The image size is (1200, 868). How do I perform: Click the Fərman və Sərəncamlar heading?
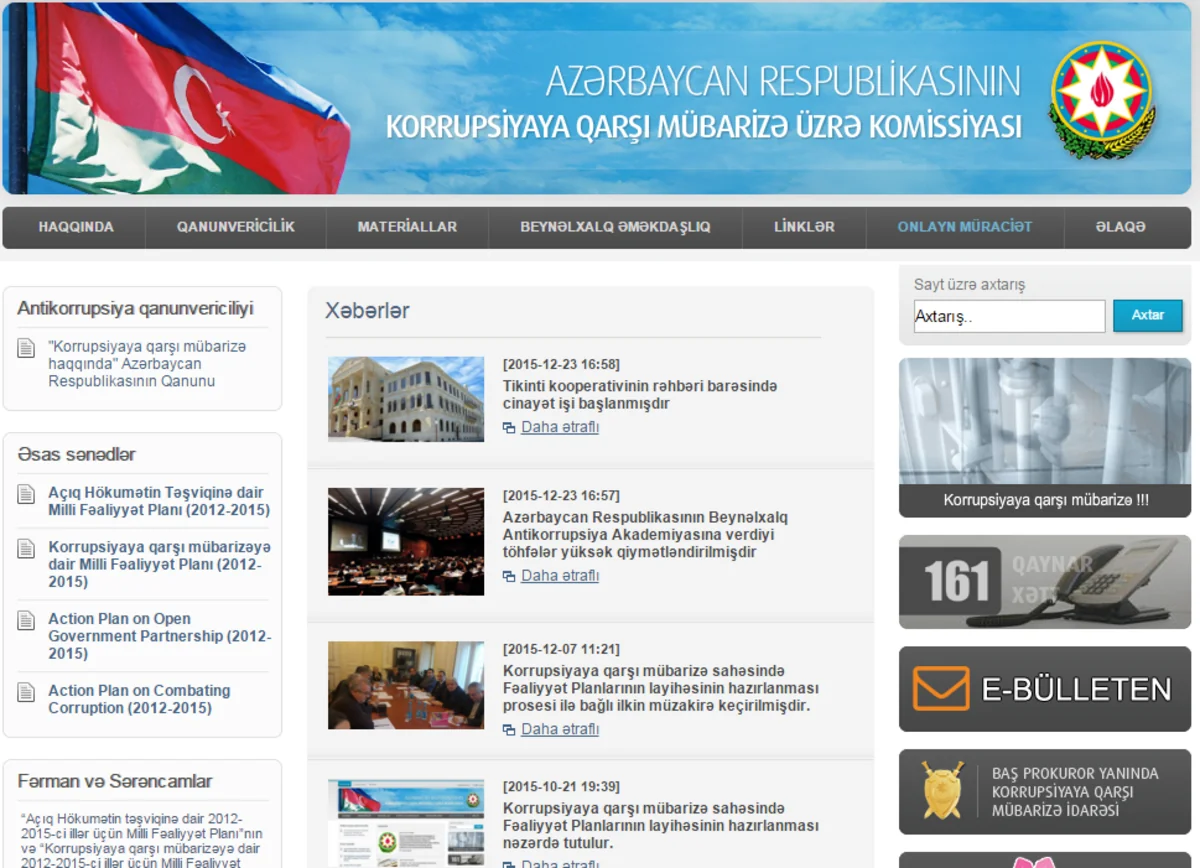[x=115, y=781]
